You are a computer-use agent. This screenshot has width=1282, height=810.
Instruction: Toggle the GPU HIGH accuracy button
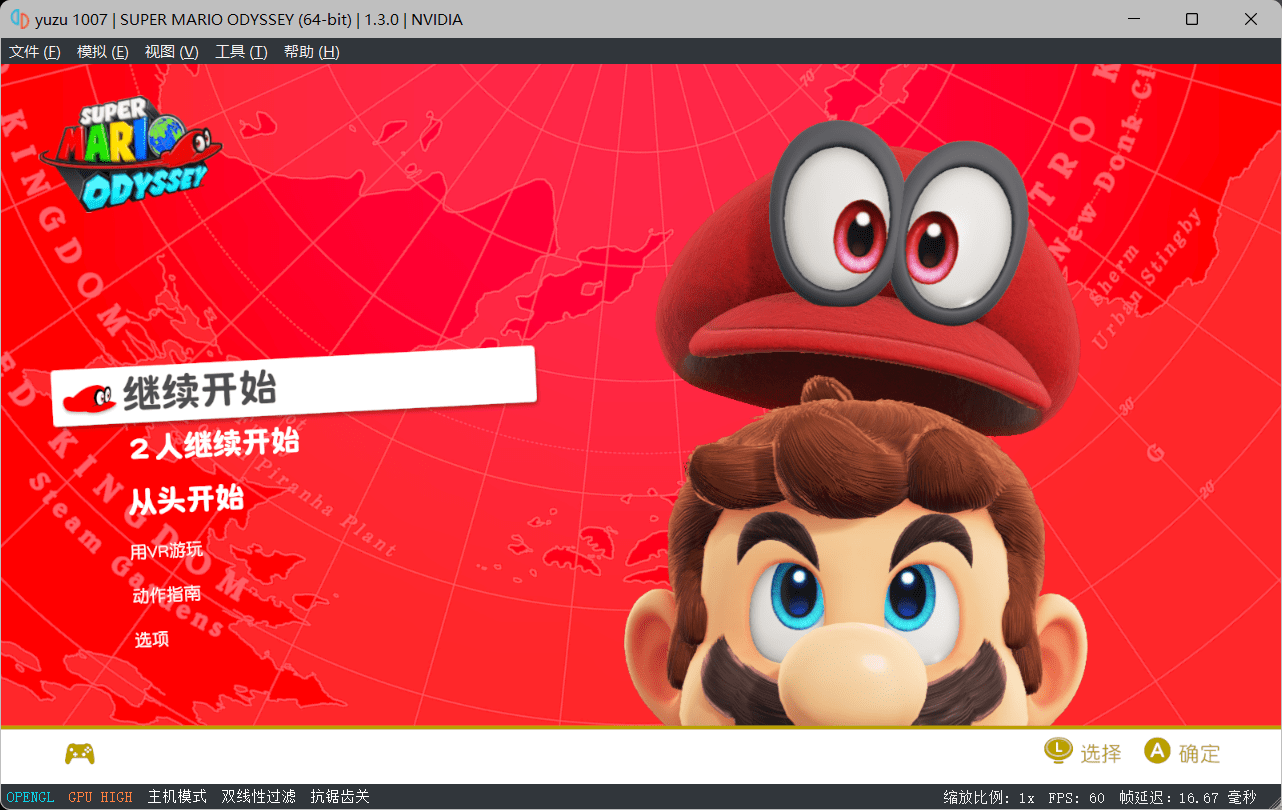pos(100,797)
